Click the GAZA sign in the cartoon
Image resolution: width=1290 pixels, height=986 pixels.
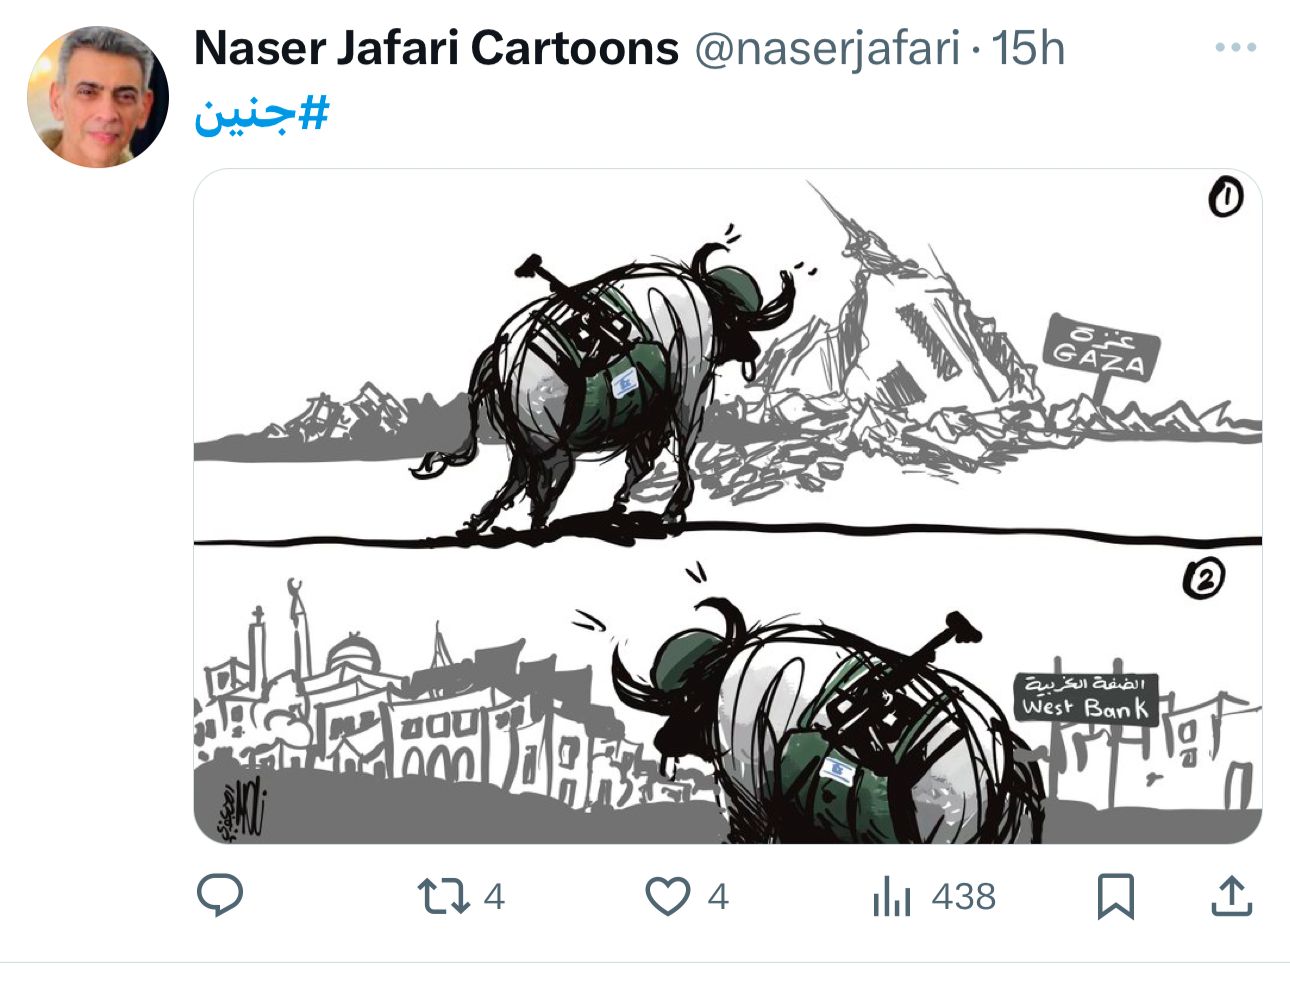tap(1101, 348)
